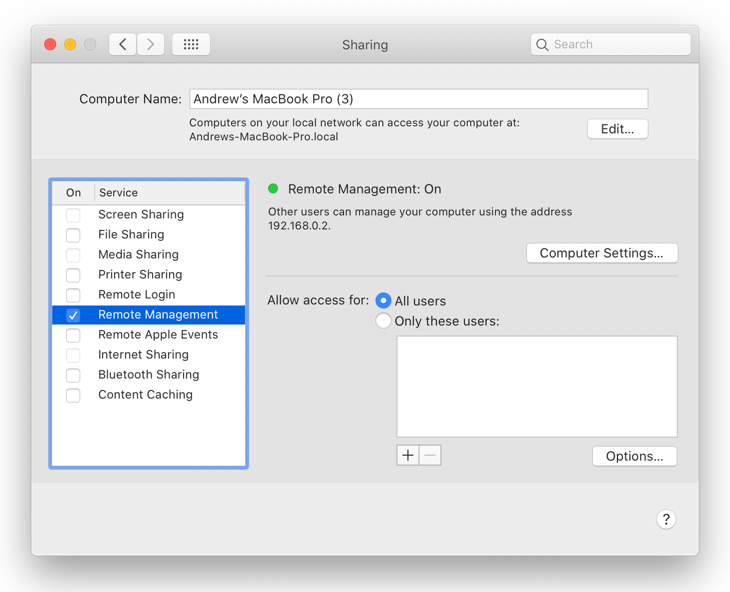Tick the Internet Sharing checkbox
Screen dimensions: 730x592
pos(73,355)
